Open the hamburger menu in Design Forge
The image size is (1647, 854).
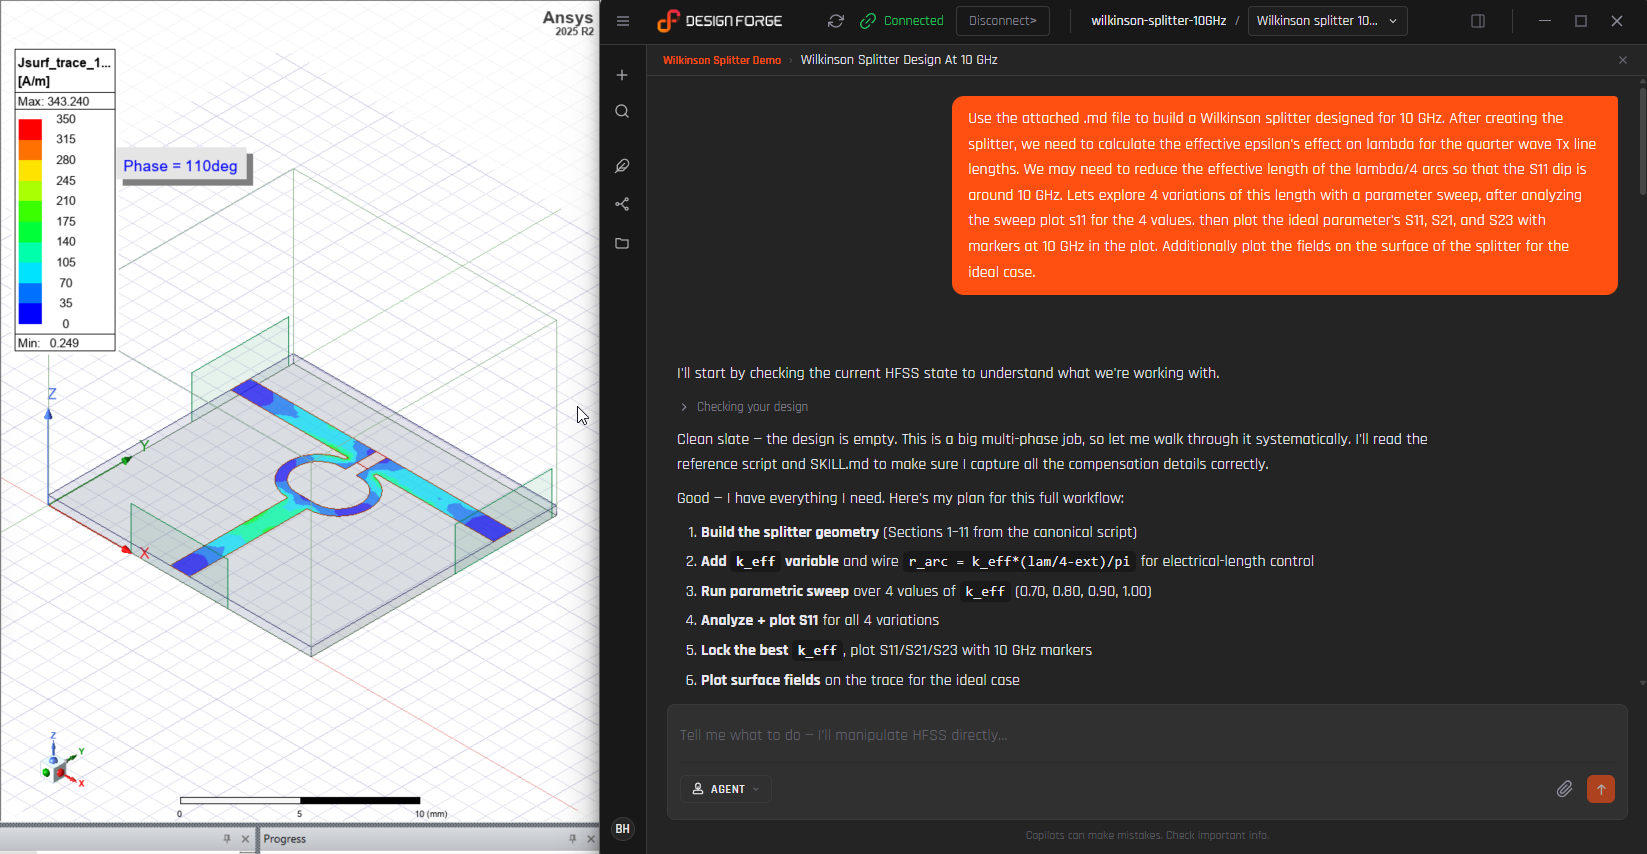623,21
